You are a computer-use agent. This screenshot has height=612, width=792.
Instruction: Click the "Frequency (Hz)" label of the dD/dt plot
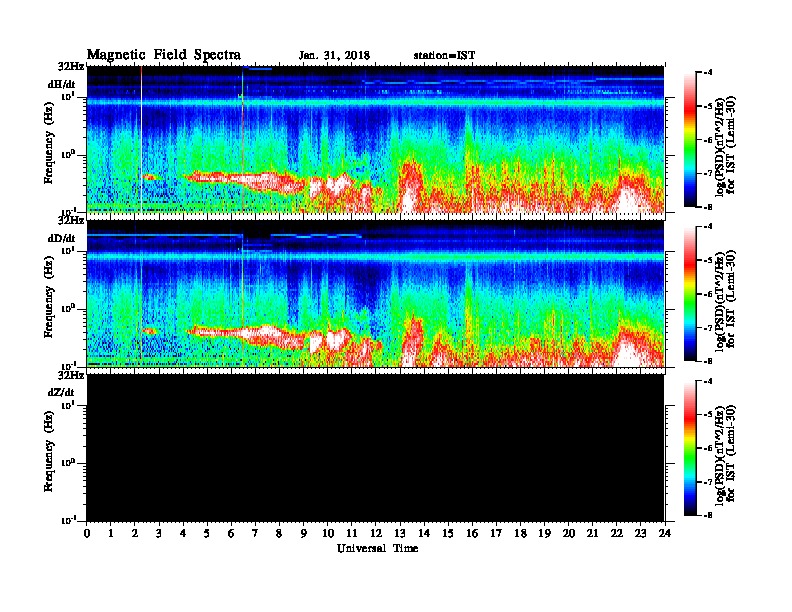click(x=48, y=297)
